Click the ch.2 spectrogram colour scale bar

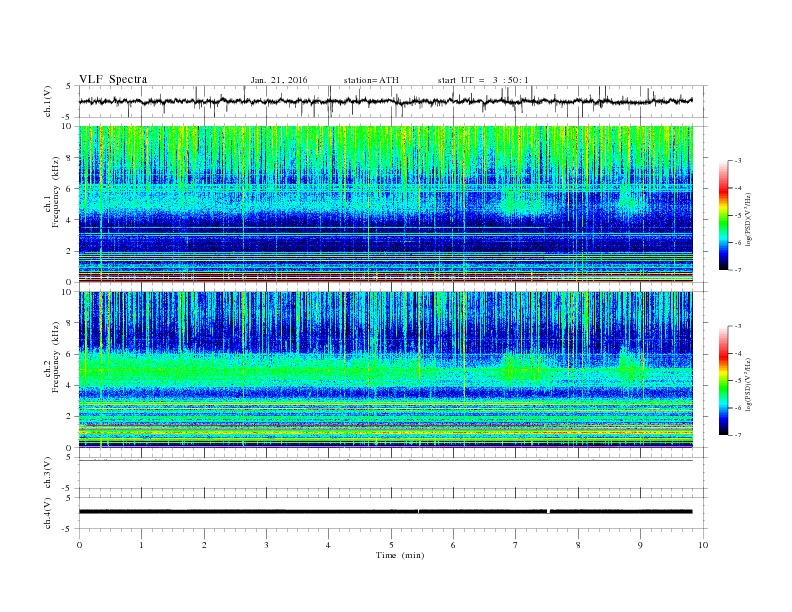723,381
